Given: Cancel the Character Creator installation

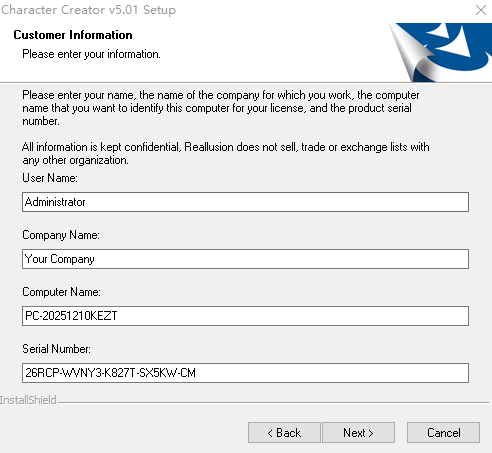Looking at the screenshot, I should [x=443, y=433].
